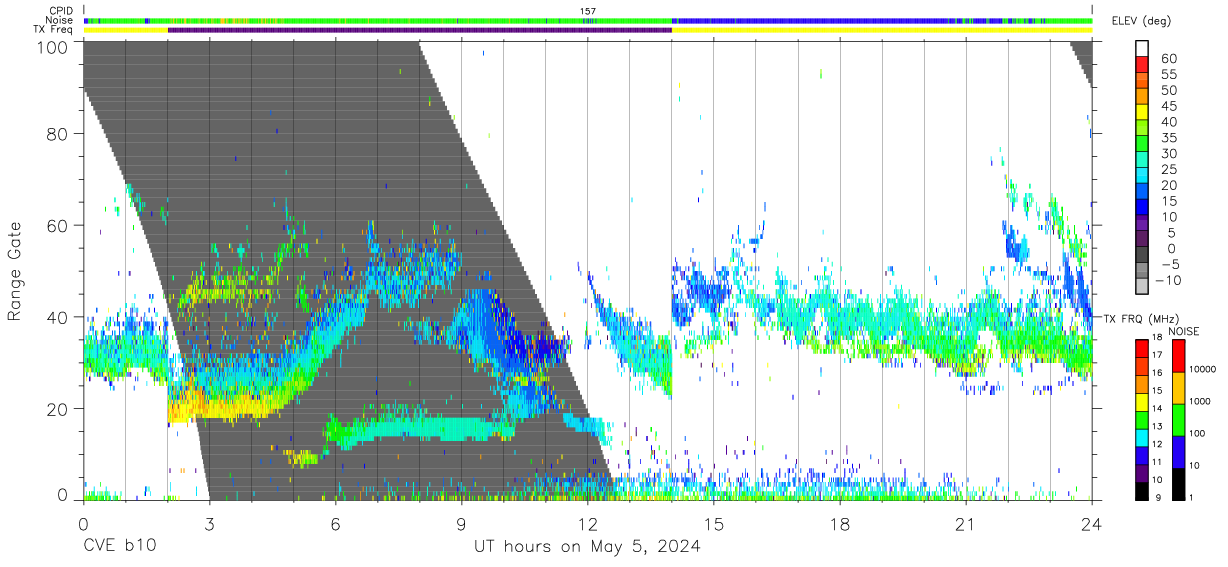The width and height of the screenshot is (1228, 567).
Task: Click the 'UT hours on May 5, 2024' axis title
Action: [587, 547]
